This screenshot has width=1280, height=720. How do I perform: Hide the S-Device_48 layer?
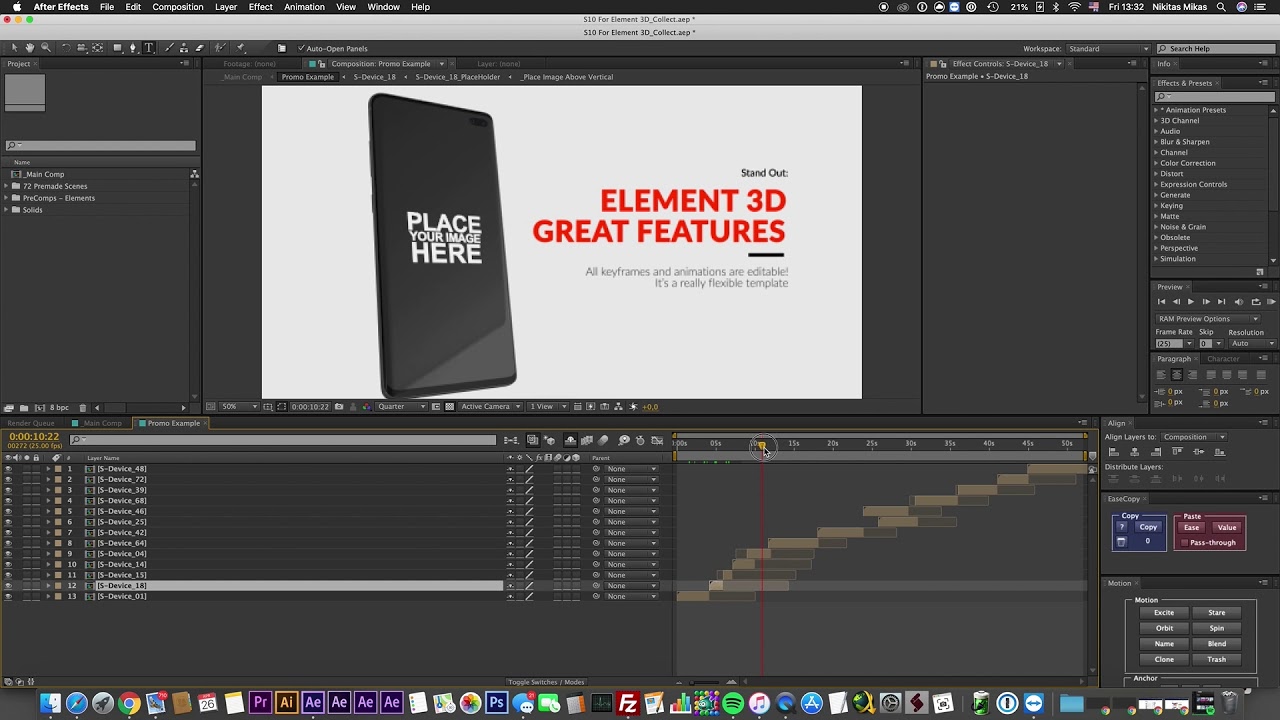pos(8,469)
